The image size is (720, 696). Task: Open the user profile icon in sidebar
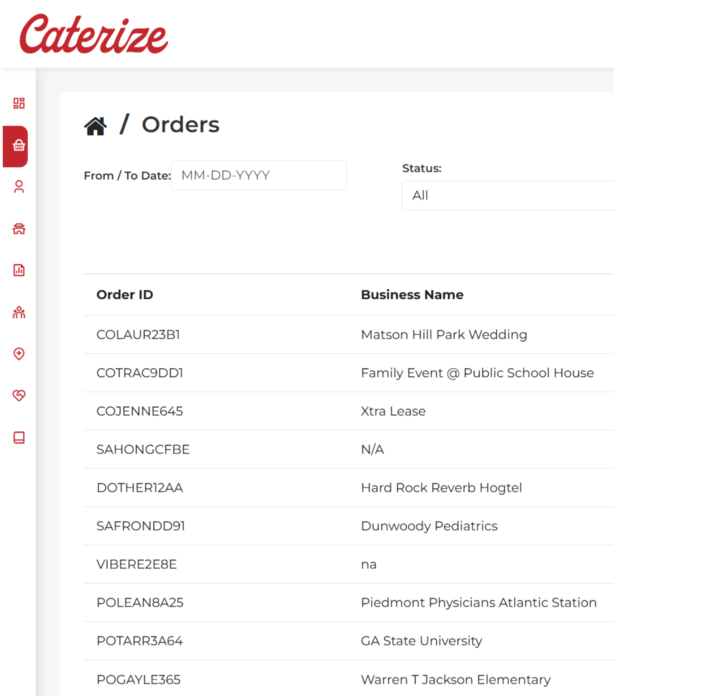[x=18, y=187]
